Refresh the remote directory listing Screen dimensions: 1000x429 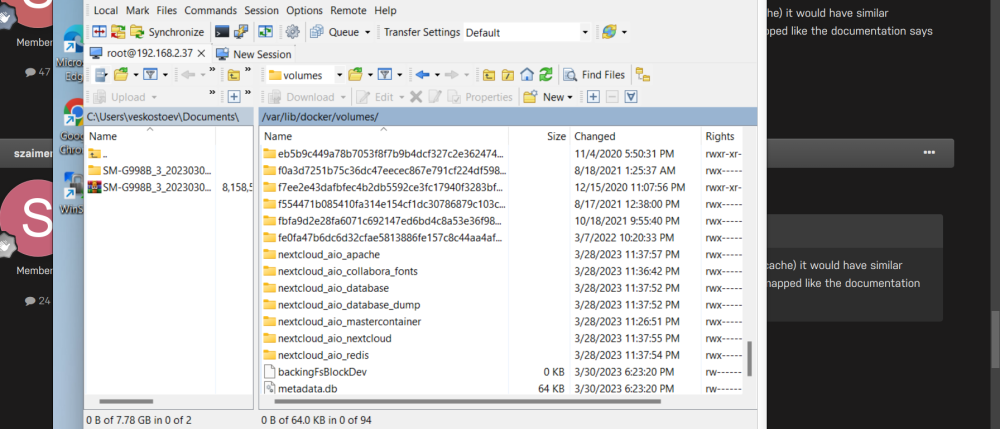(x=545, y=75)
